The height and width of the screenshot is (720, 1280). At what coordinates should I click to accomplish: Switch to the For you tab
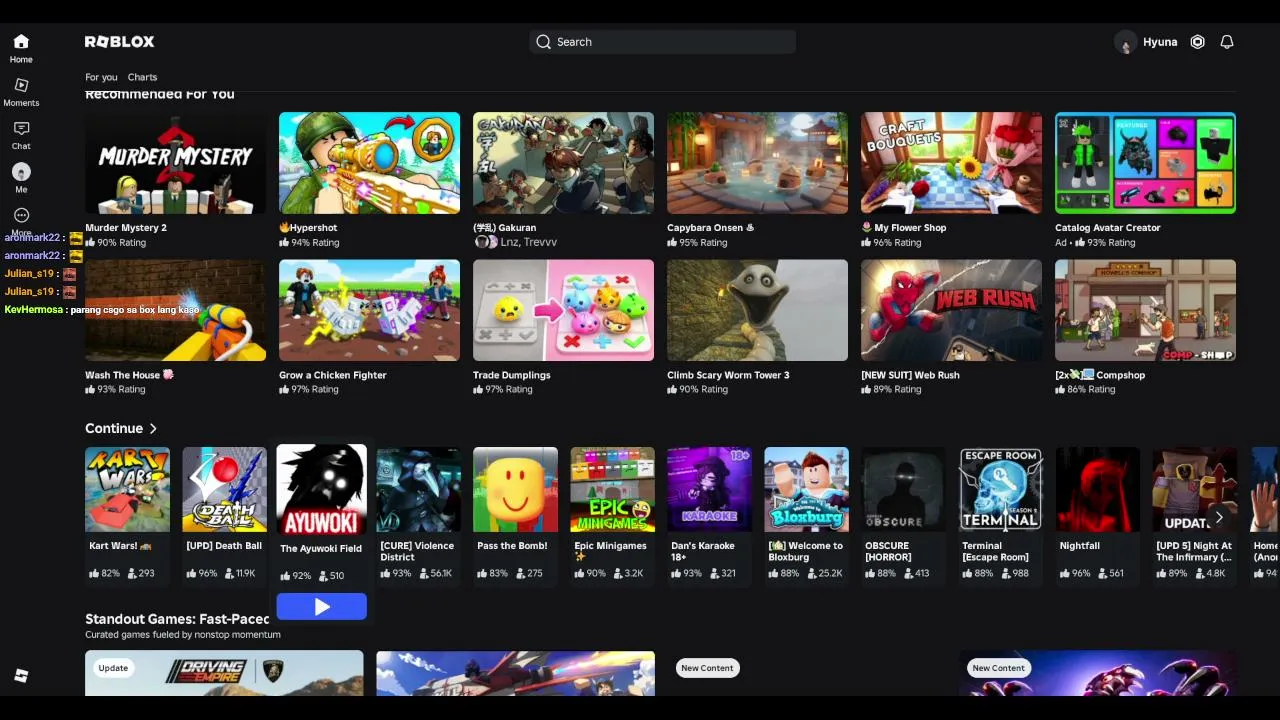pos(101,77)
